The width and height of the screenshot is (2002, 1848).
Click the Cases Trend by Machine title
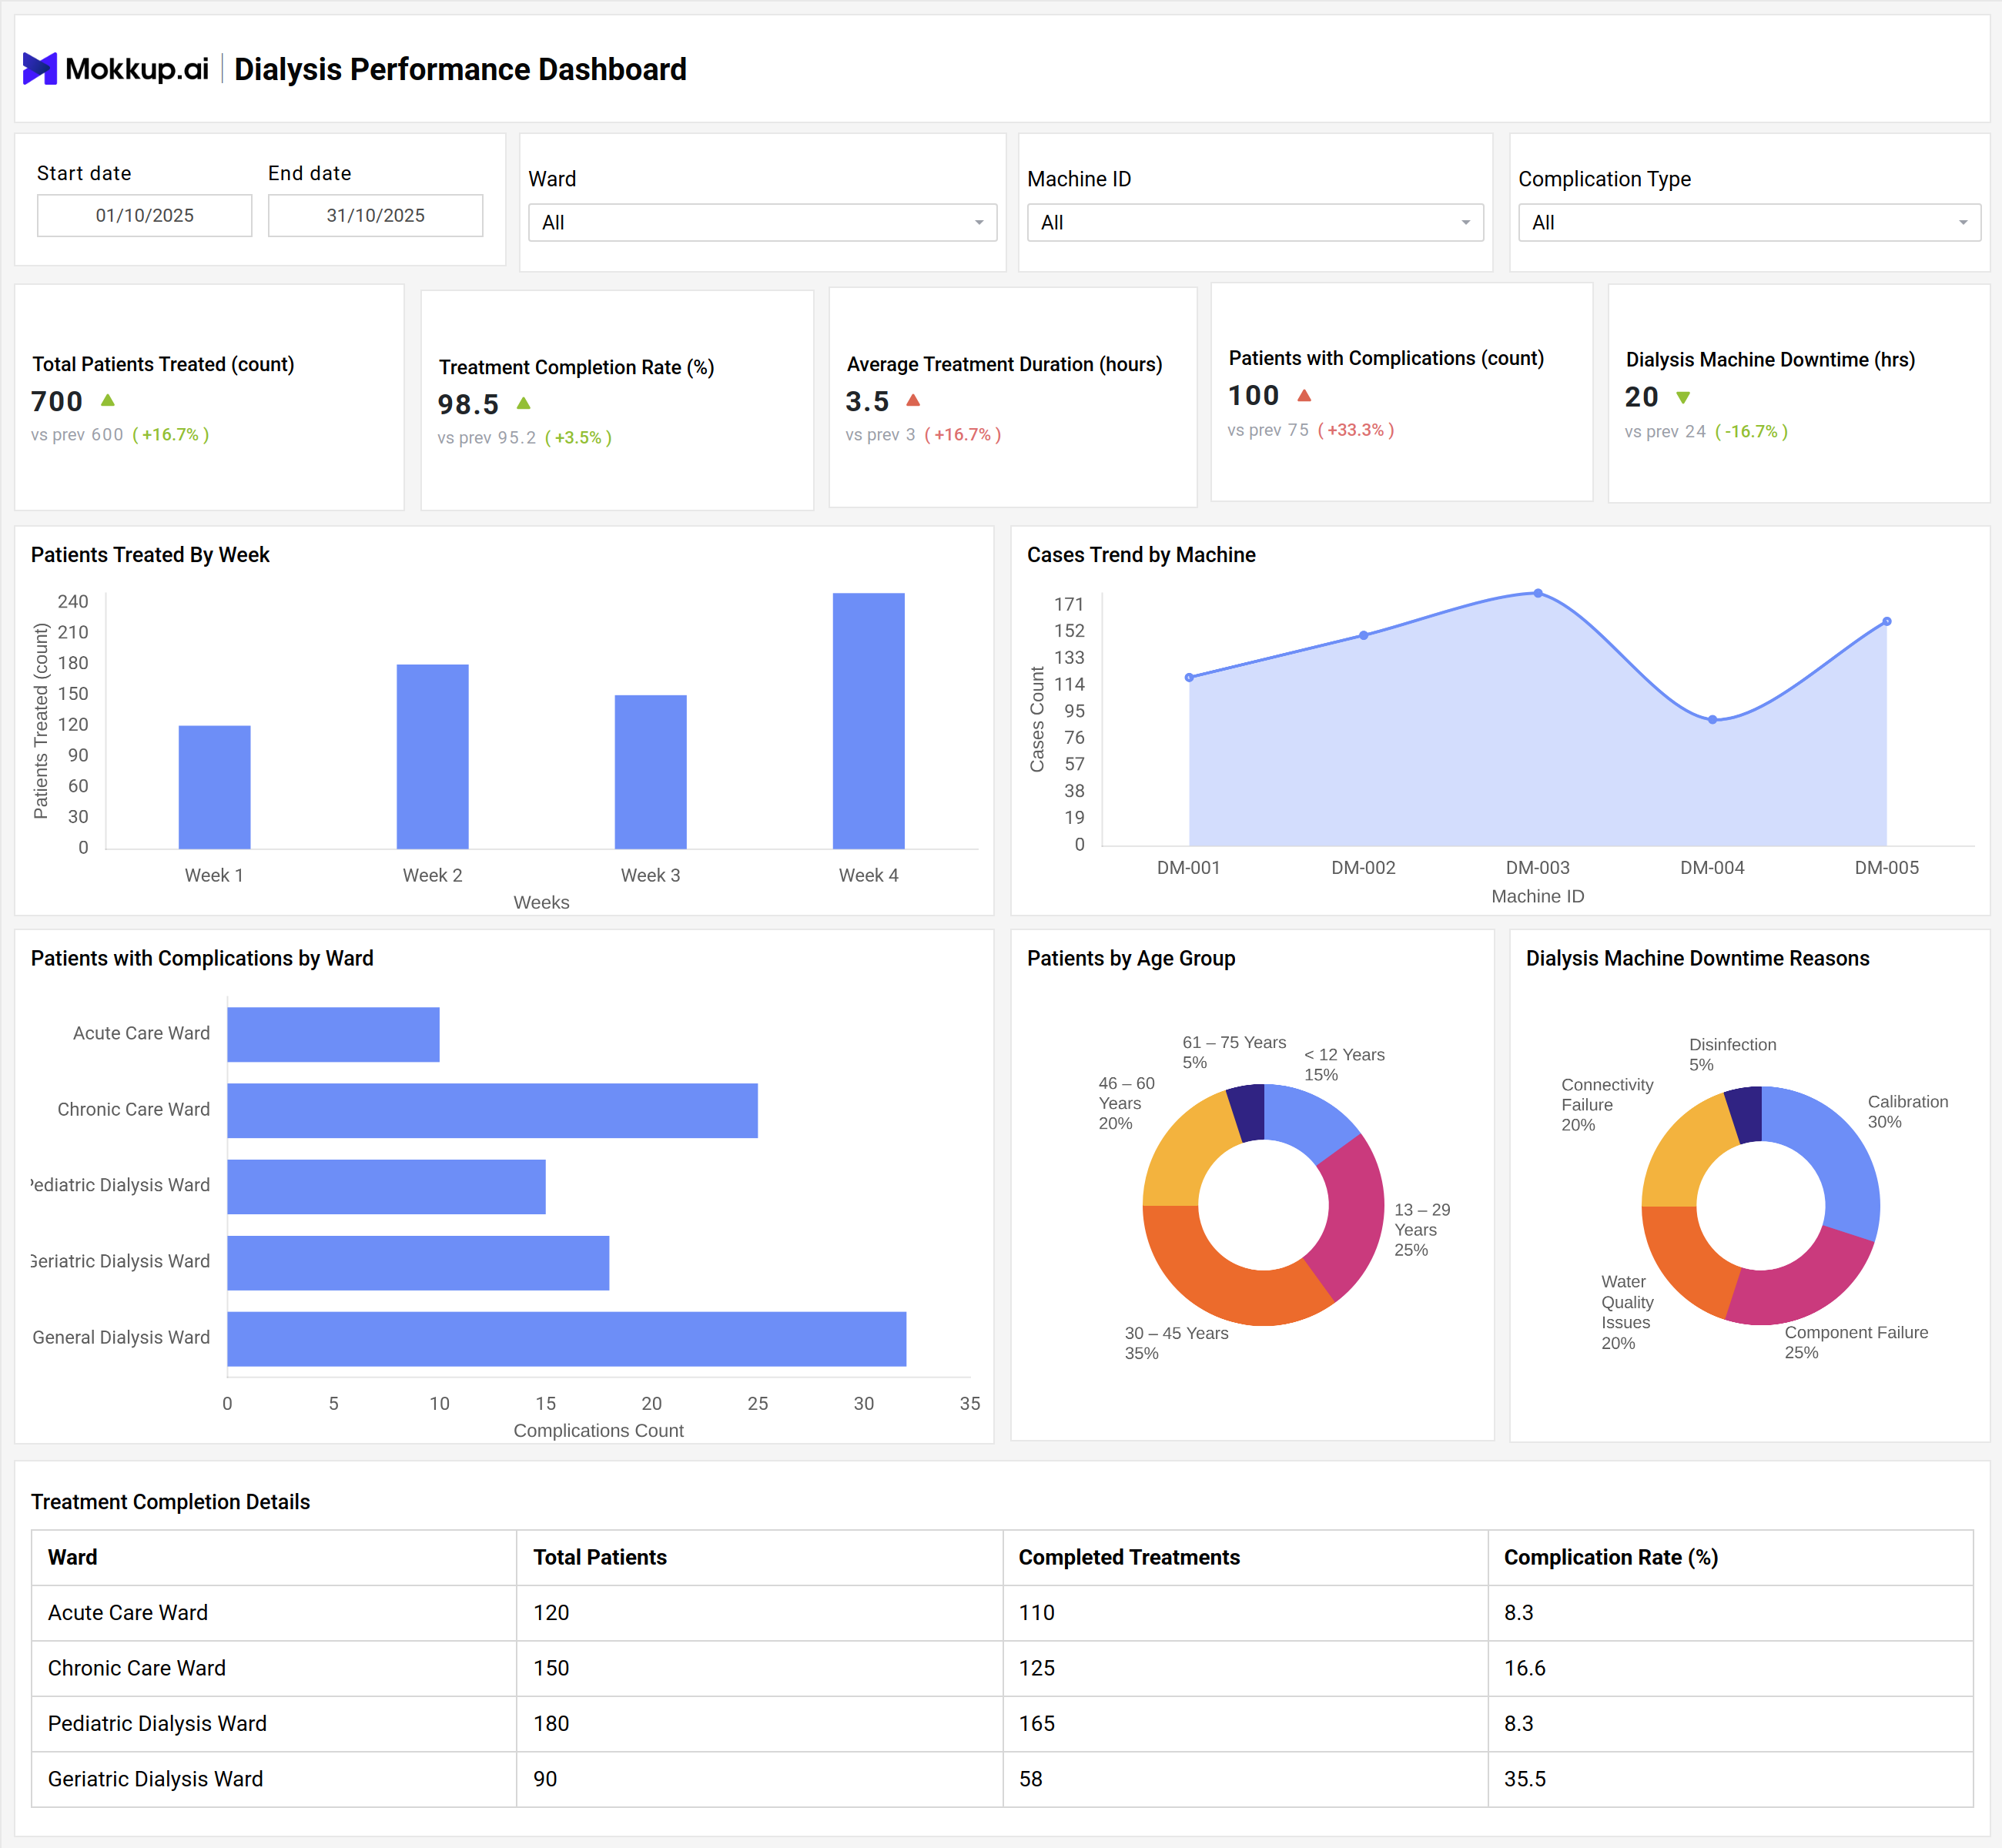(x=1141, y=555)
